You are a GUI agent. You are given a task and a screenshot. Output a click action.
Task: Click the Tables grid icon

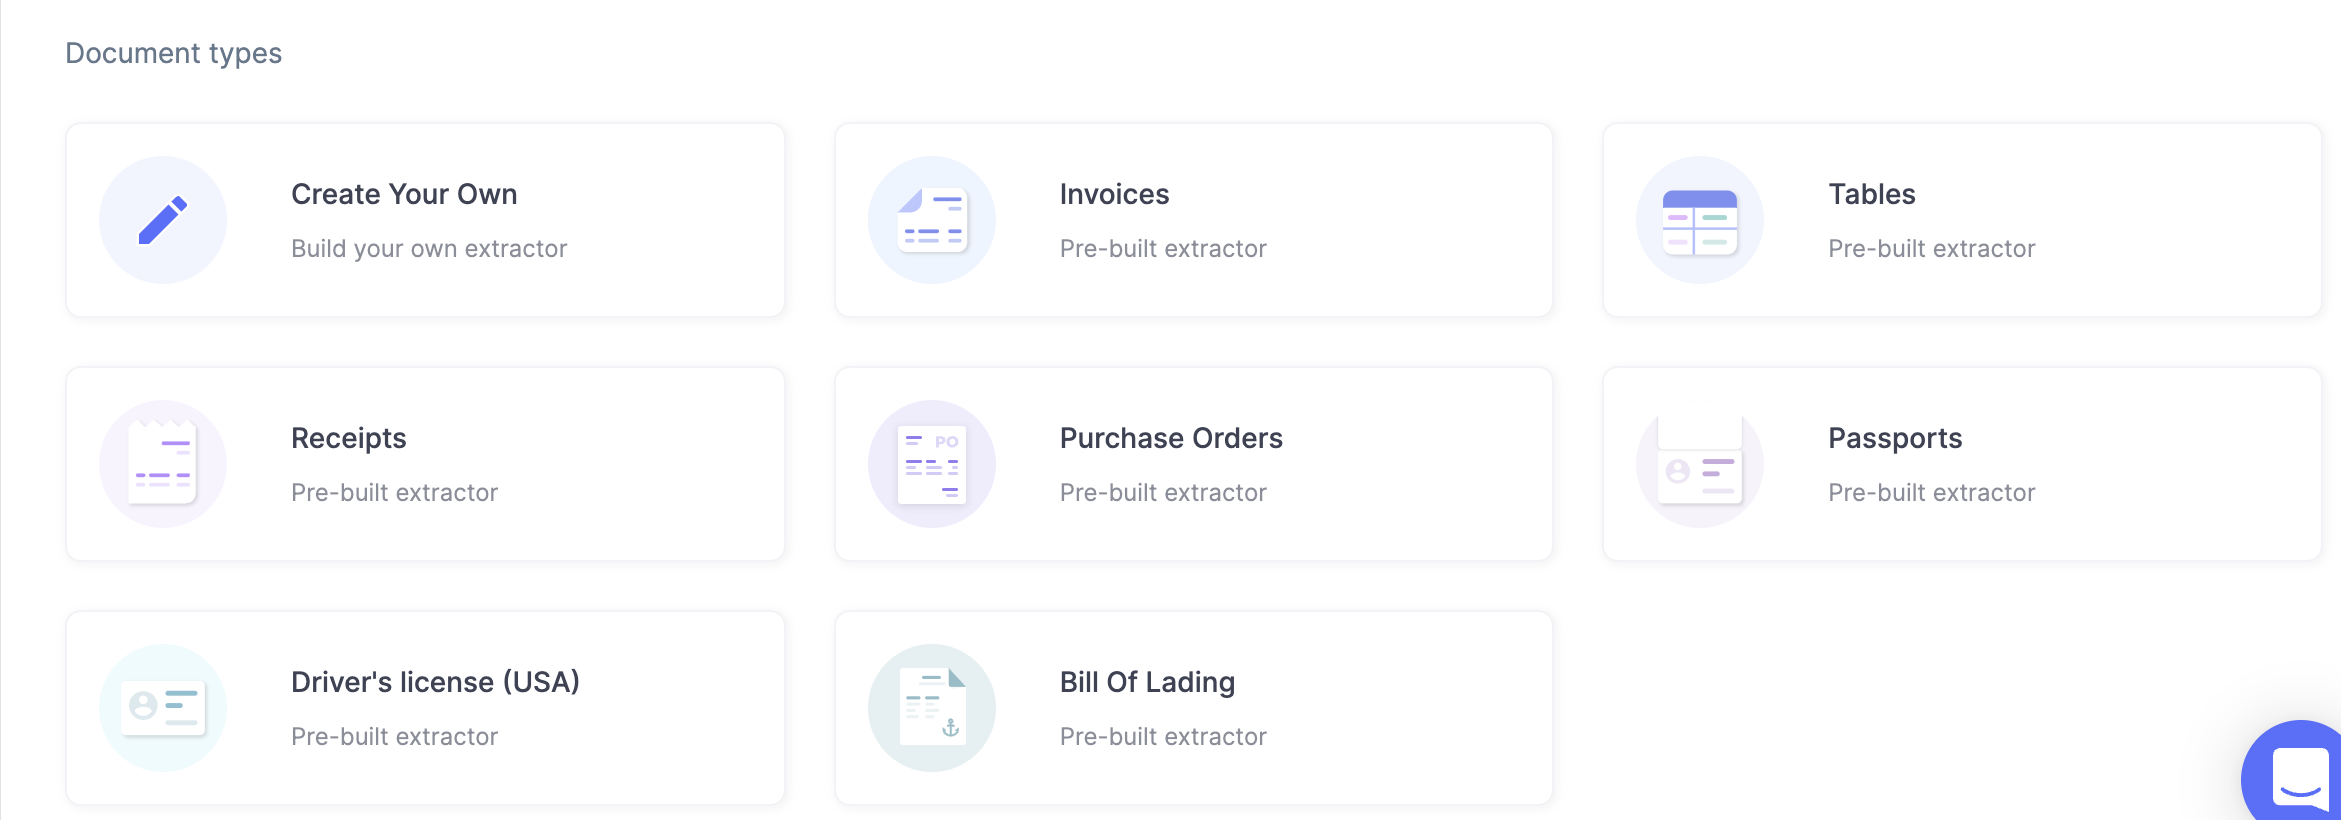coord(1700,218)
